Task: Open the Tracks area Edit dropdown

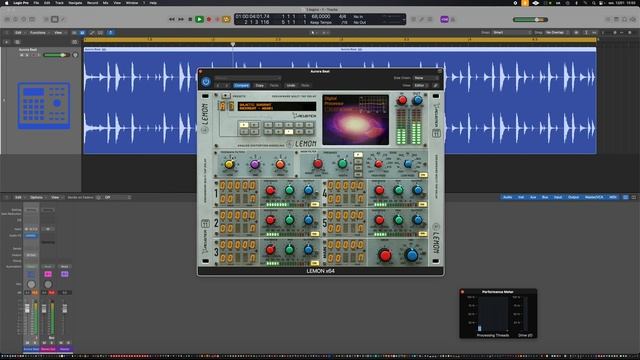Action: click(x=19, y=33)
